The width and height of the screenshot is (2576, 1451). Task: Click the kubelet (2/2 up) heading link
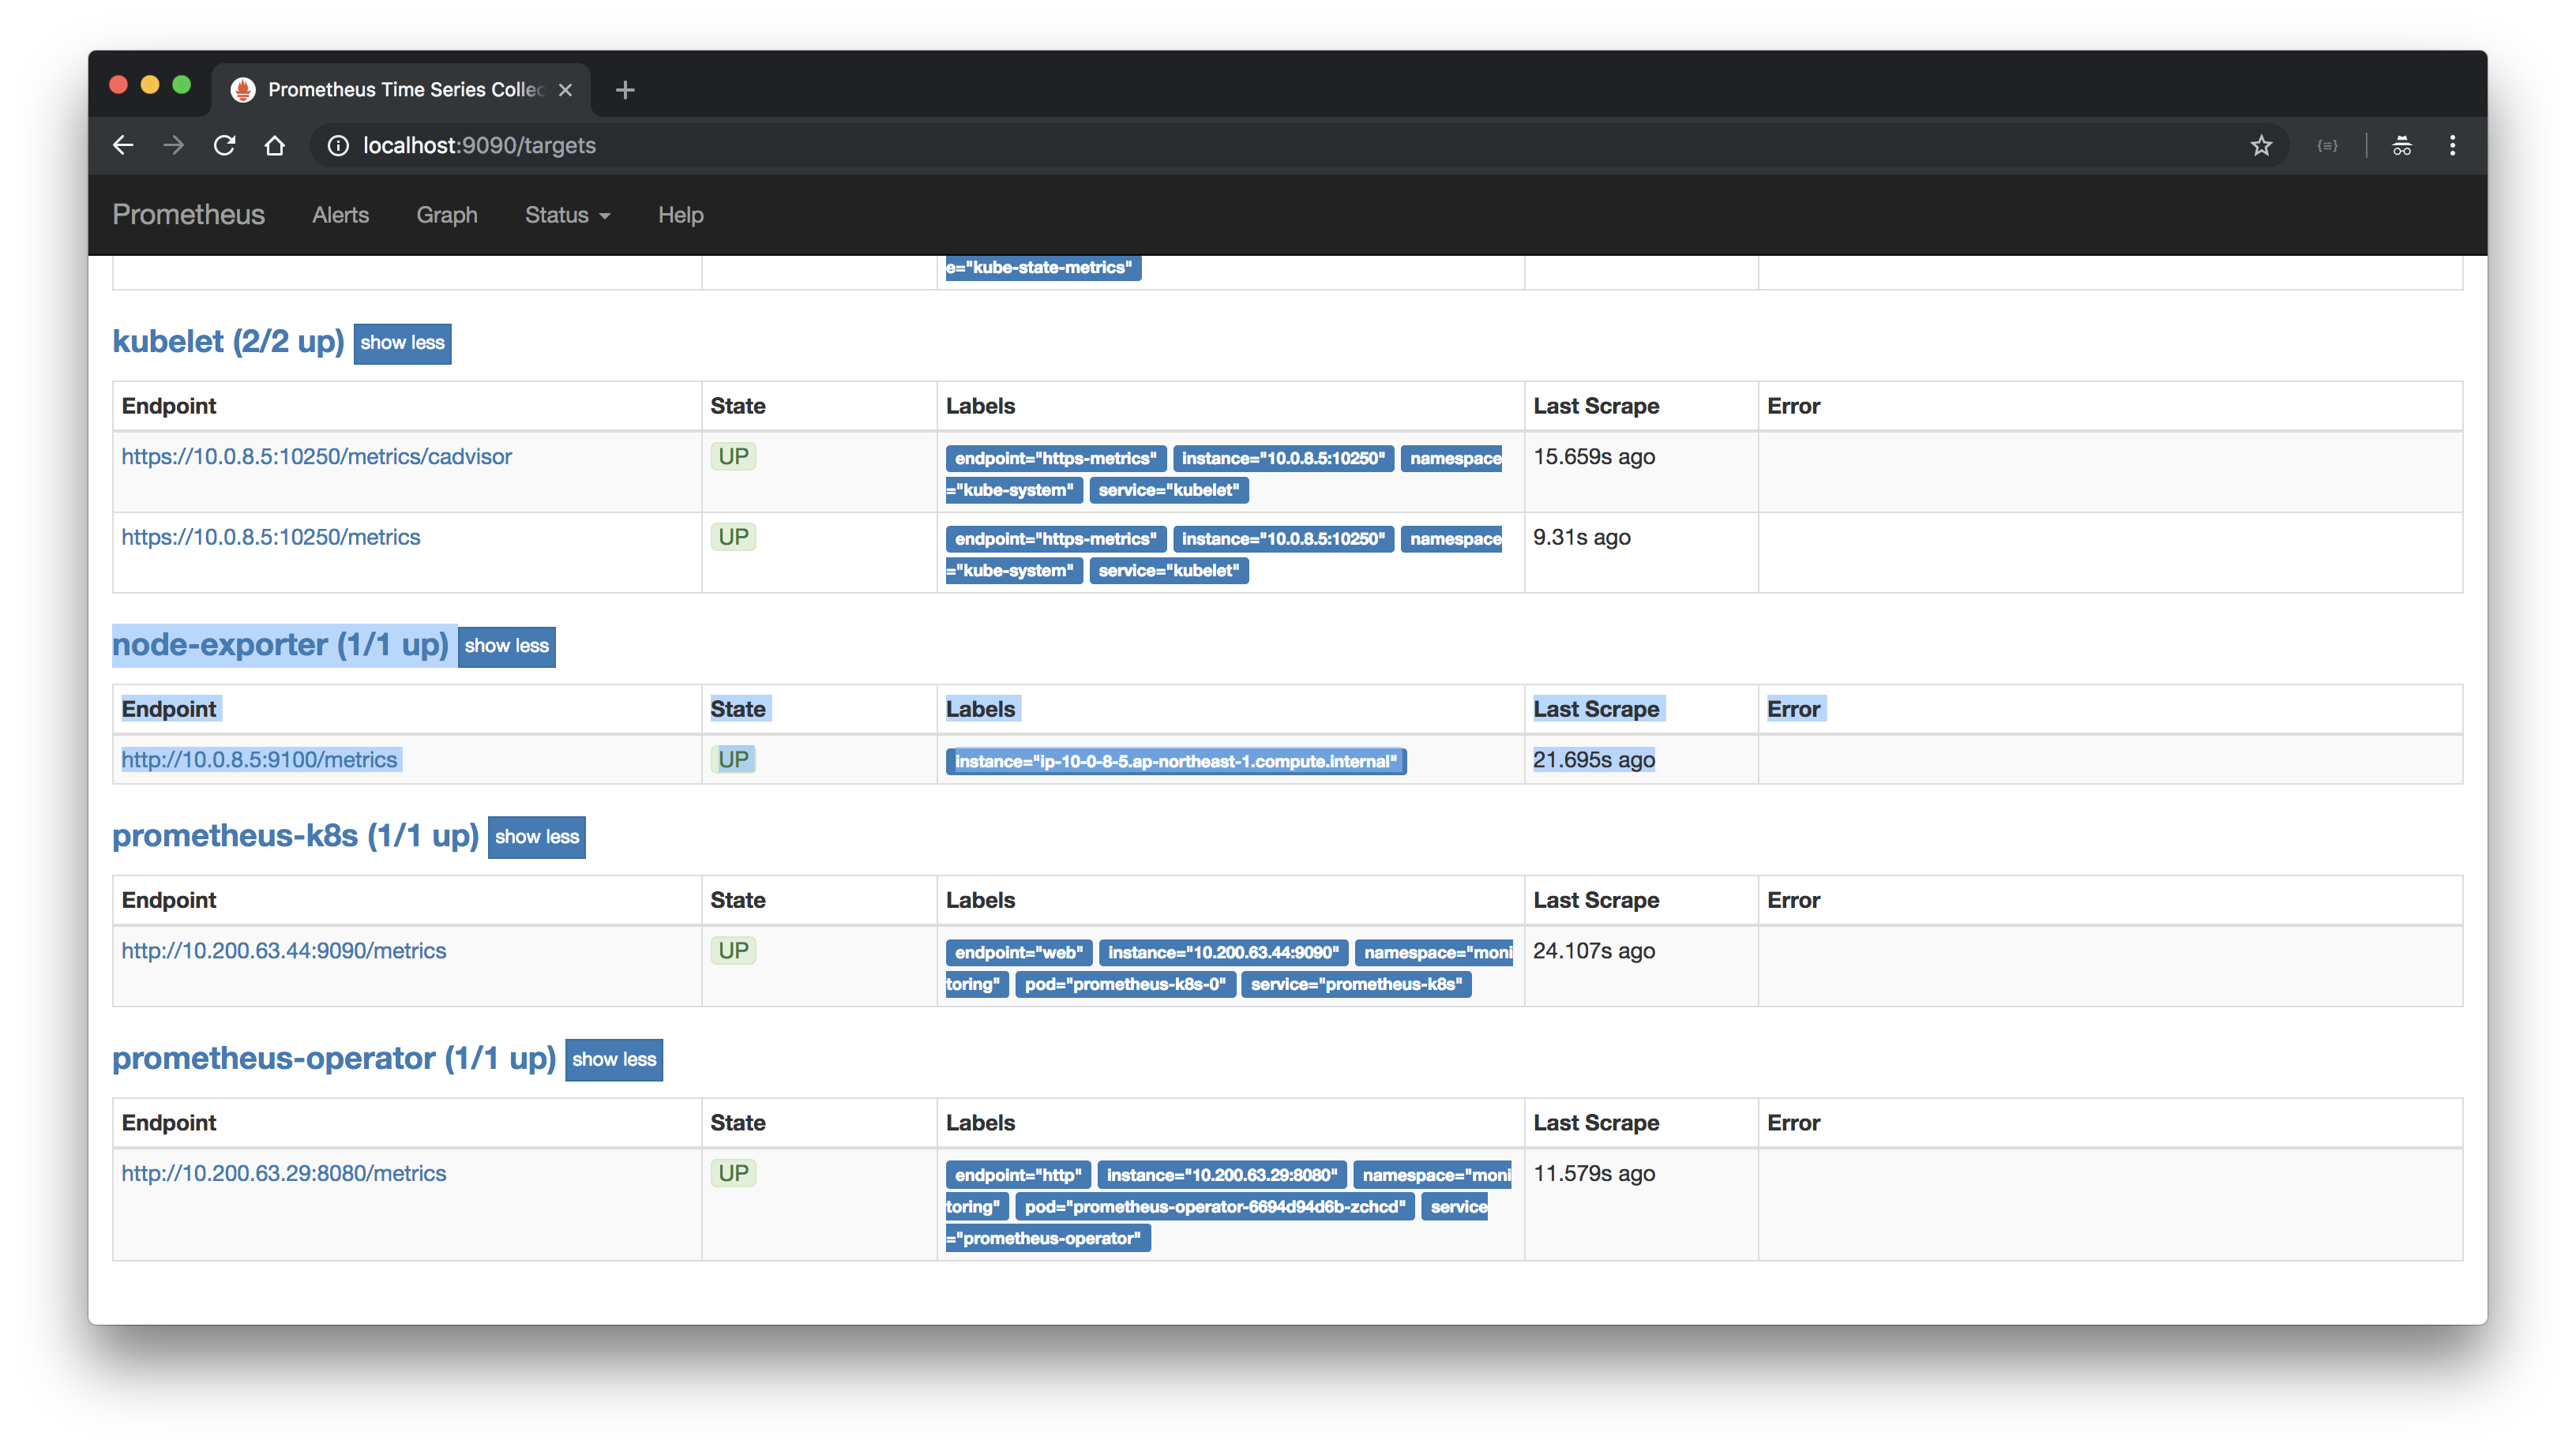pos(228,342)
